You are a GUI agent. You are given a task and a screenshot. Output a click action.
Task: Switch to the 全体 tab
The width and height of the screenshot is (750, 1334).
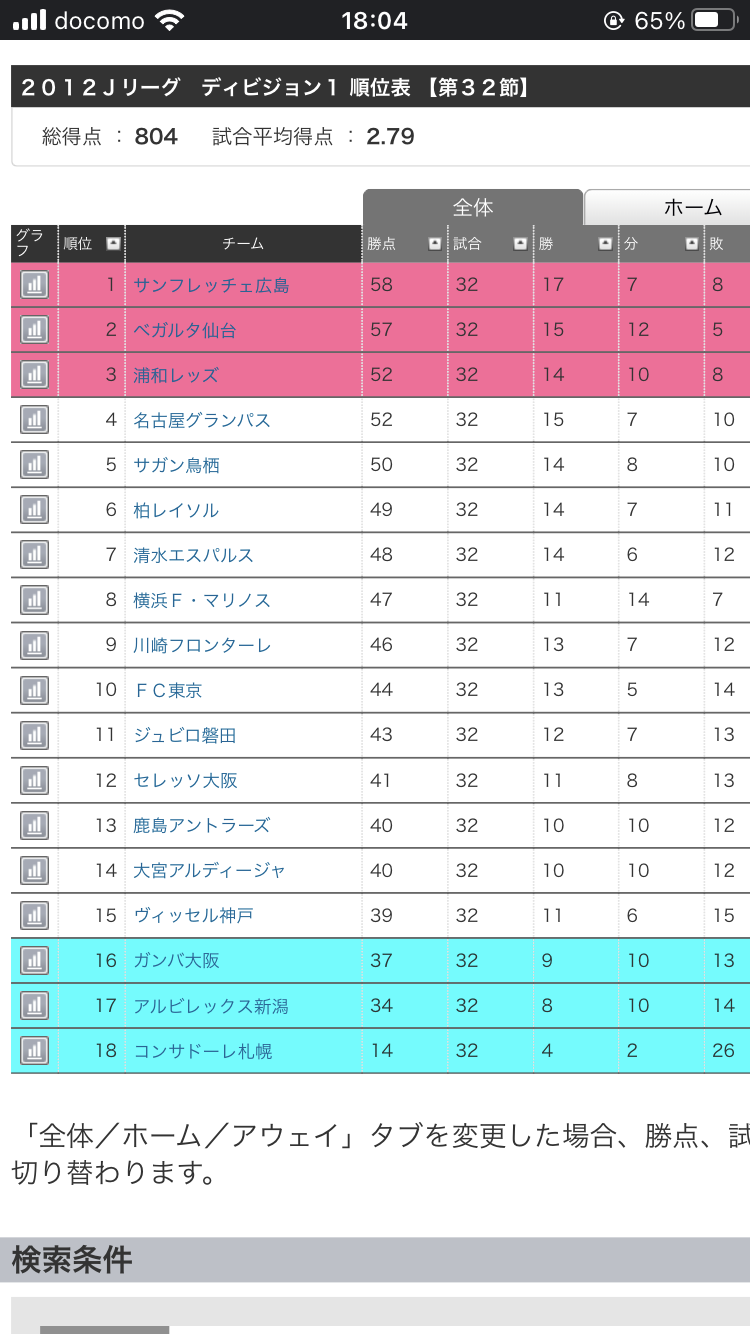pos(472,207)
